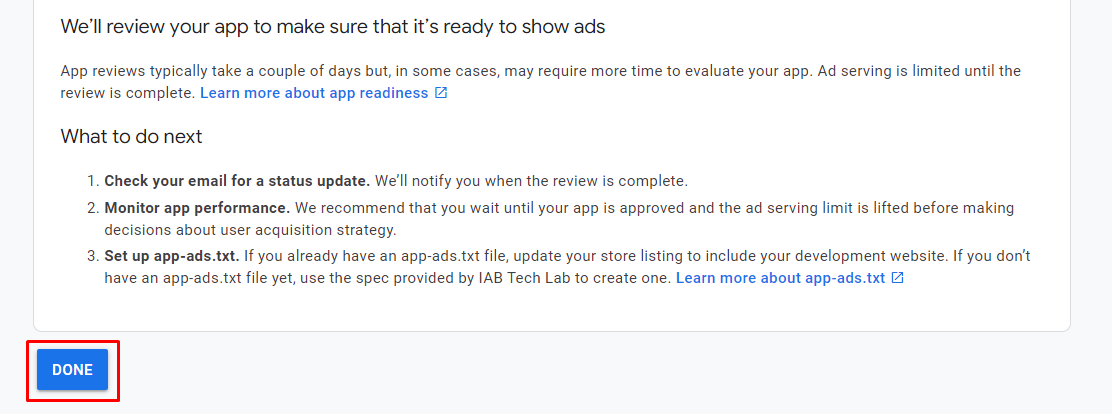Open the Learn more about app readiness link
Screen dimensions: 1112x414
tap(314, 93)
